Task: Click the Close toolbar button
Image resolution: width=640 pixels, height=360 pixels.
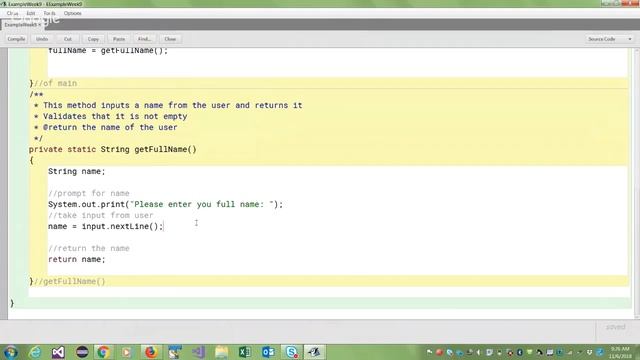Action: [170, 39]
